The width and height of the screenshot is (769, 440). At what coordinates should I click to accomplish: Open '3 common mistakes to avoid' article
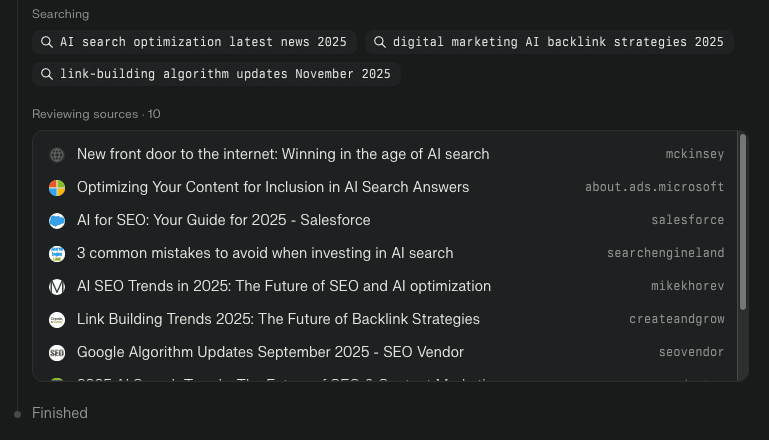pos(265,254)
